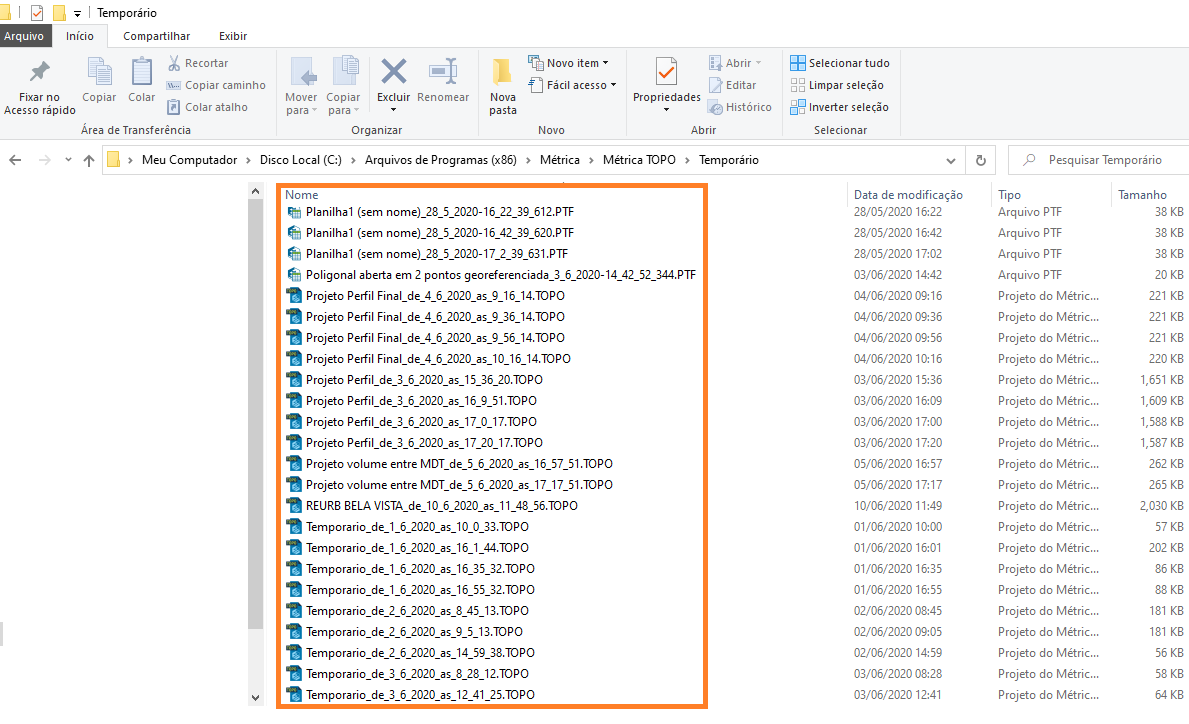Click the Nova pasta folder icon
The width and height of the screenshot is (1189, 724).
(502, 73)
